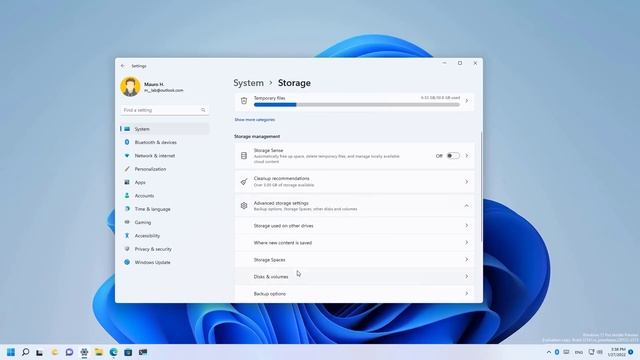
Task: Open Storage used on other drives chevron
Action: [467, 225]
